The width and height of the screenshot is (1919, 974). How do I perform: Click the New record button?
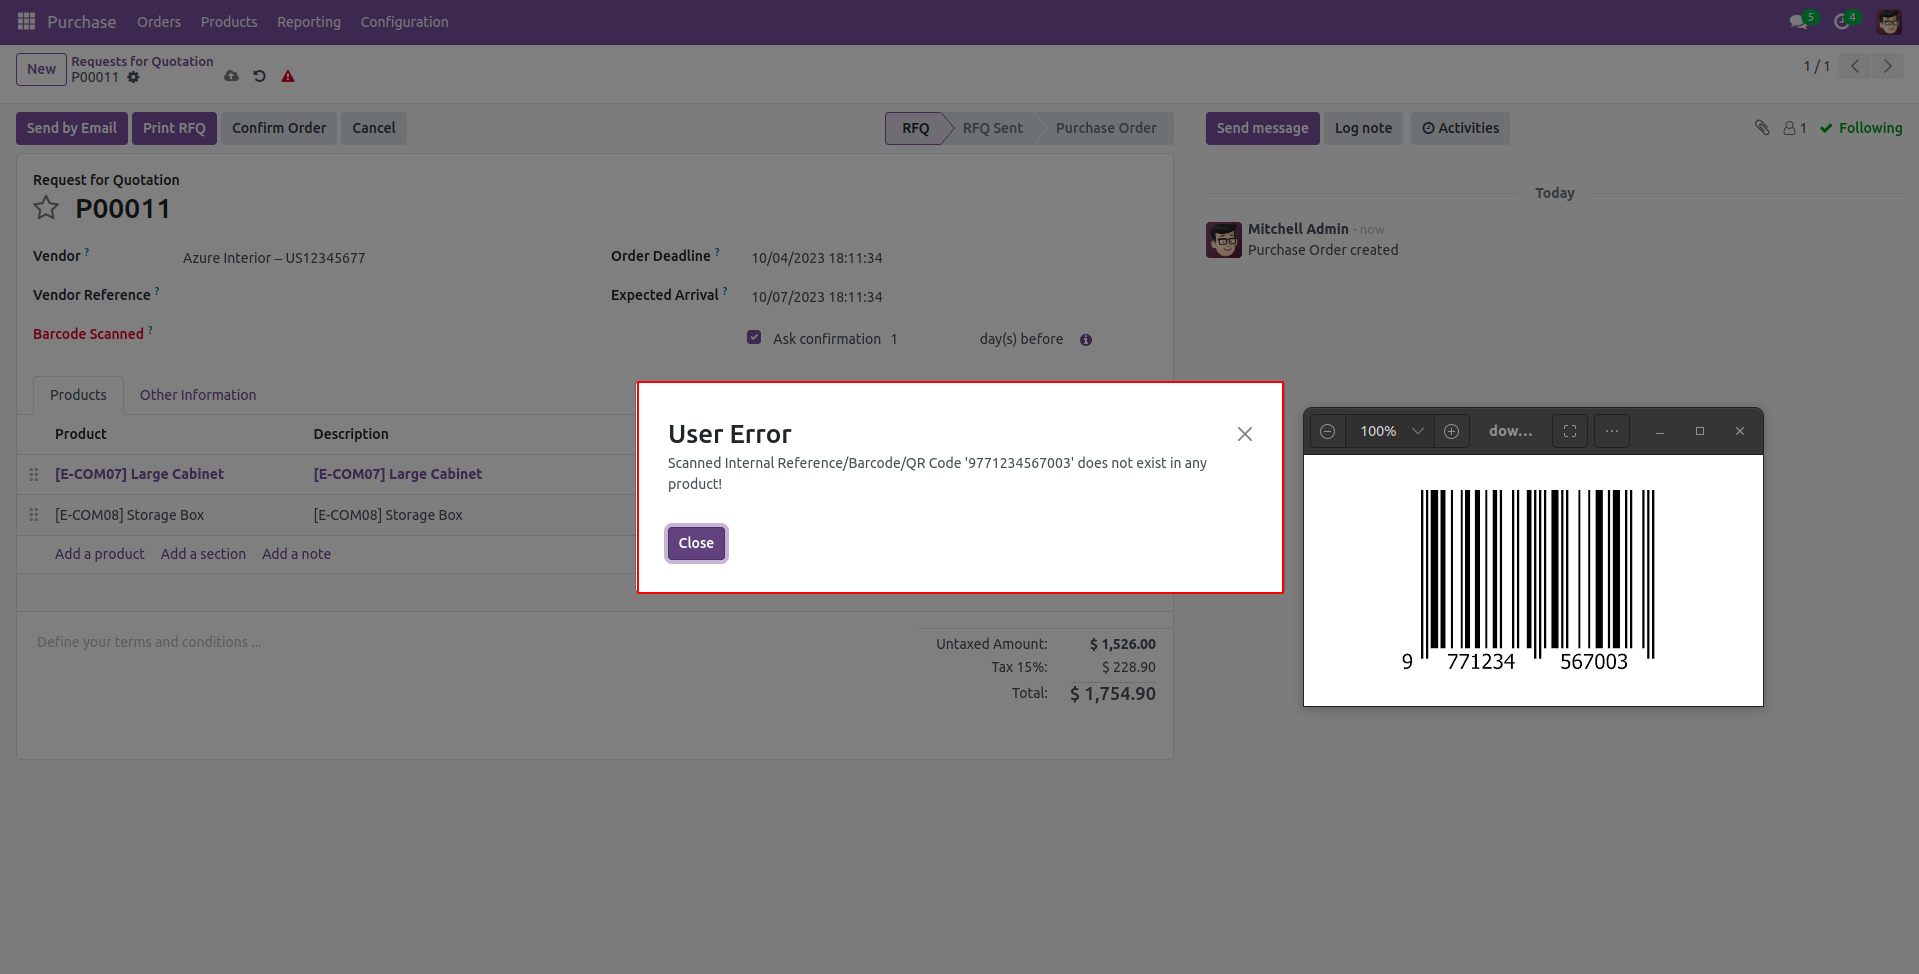pos(41,69)
